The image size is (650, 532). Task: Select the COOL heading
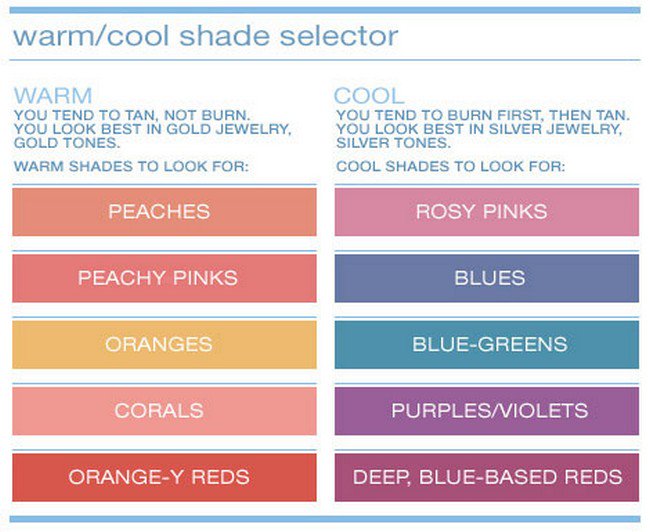tap(368, 96)
